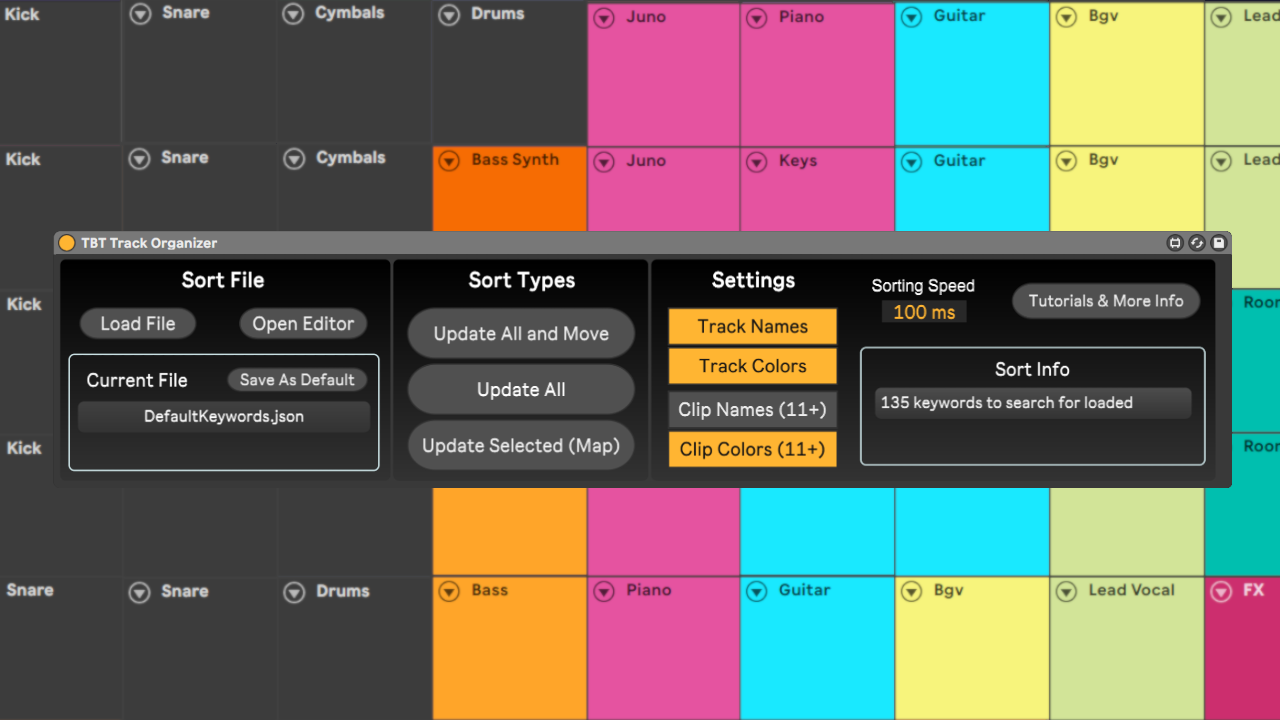Select the FX clip name
This screenshot has height=720, width=1280.
click(x=1254, y=591)
